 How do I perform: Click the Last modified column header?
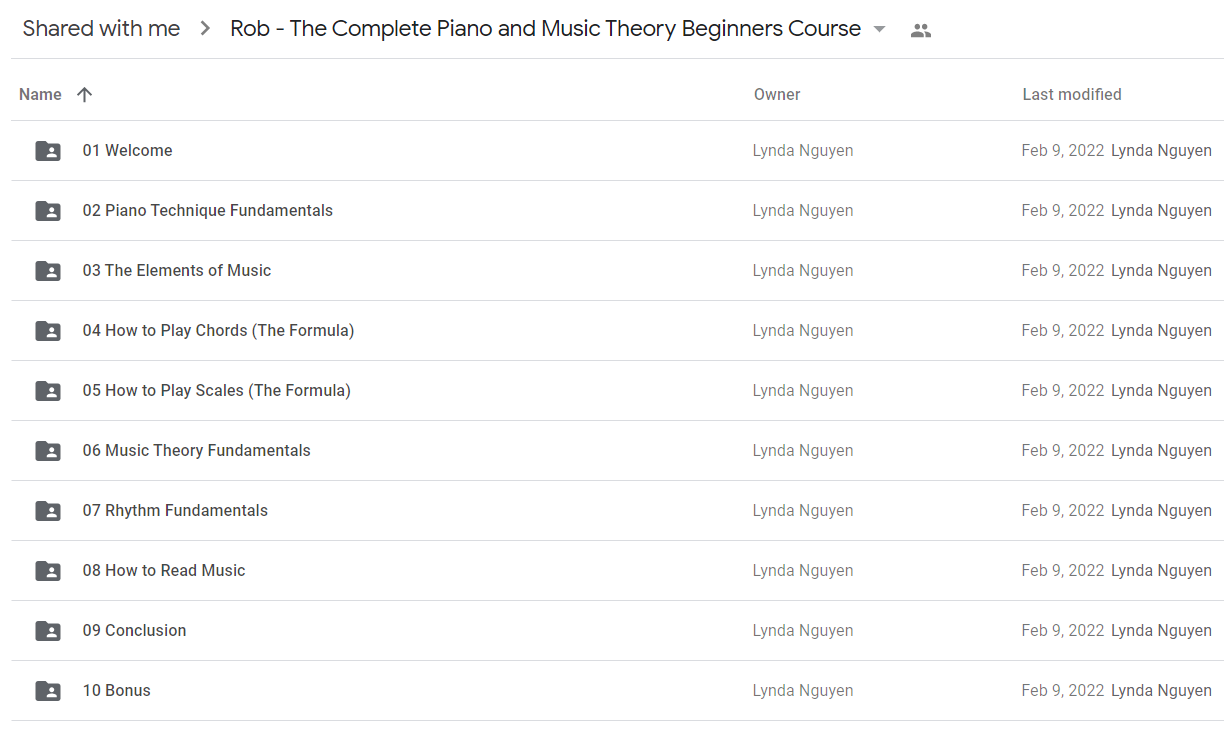[1072, 94]
